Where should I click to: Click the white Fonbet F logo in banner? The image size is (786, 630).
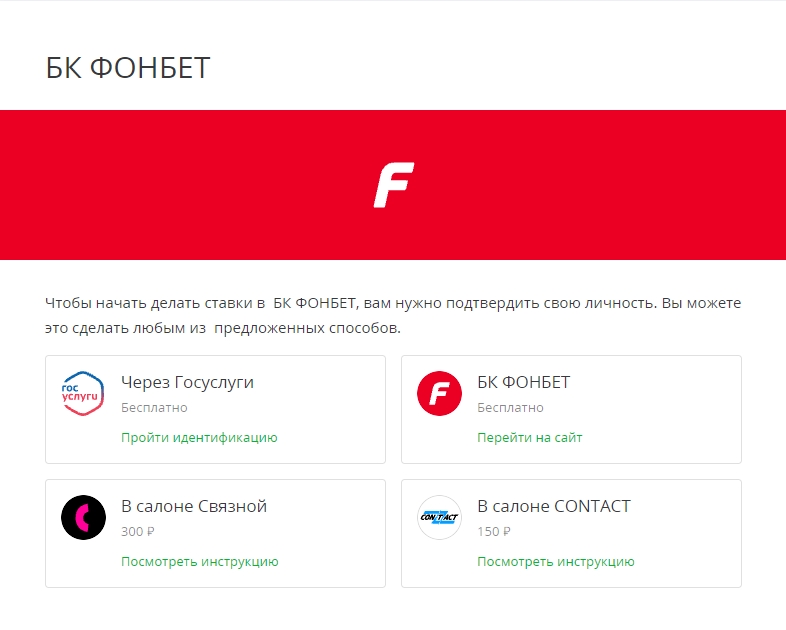393,186
